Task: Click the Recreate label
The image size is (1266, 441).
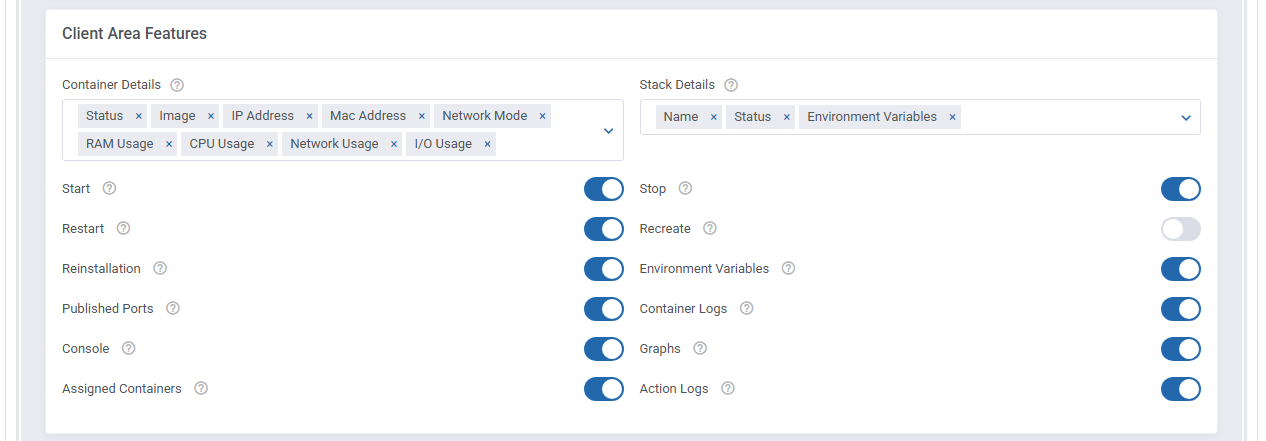Action: pos(665,228)
